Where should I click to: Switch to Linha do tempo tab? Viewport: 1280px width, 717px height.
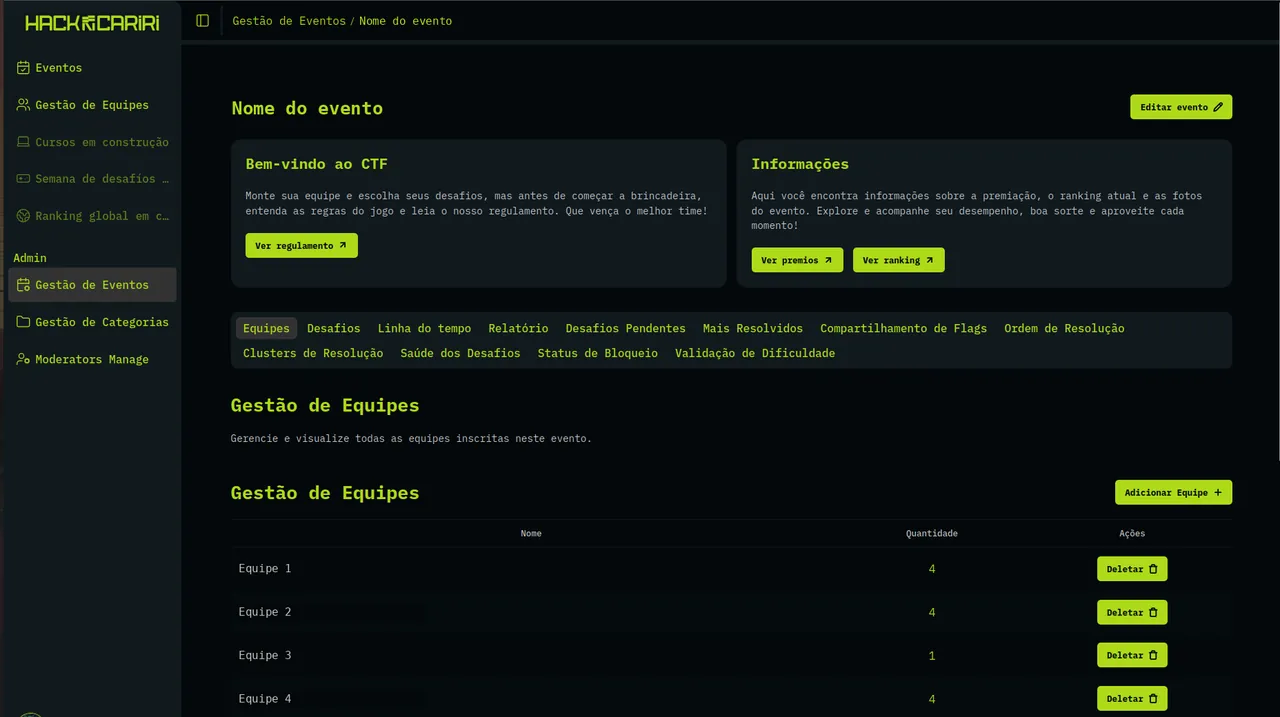424,328
